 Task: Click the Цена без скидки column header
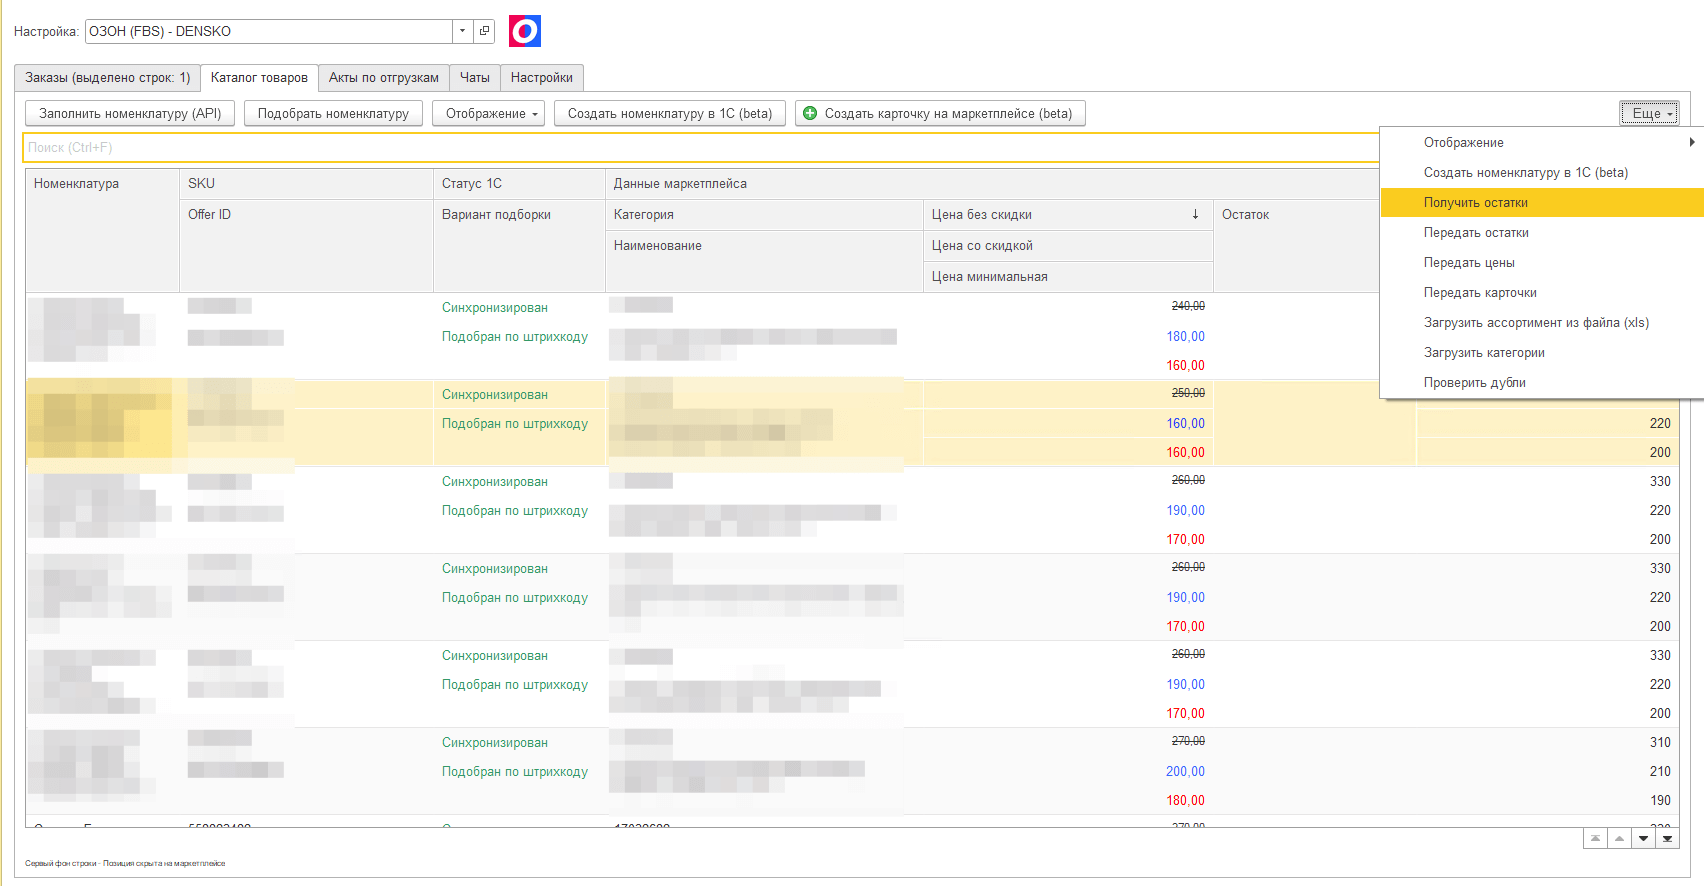[x=1068, y=214]
